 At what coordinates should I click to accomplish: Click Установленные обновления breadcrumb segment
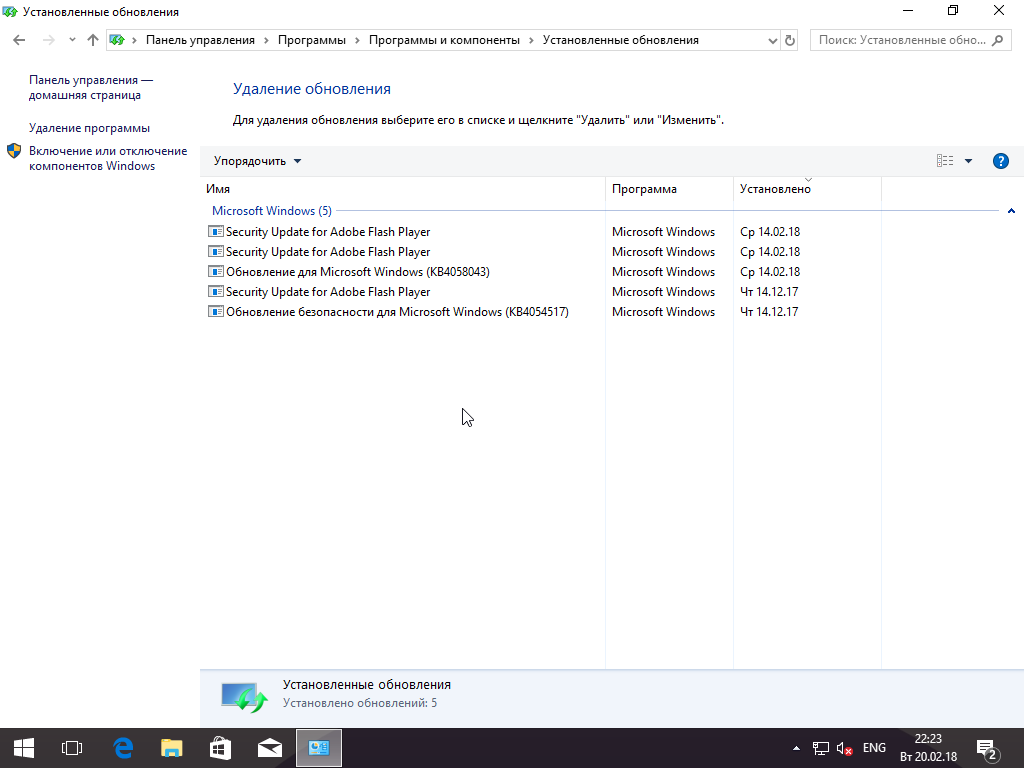point(620,40)
